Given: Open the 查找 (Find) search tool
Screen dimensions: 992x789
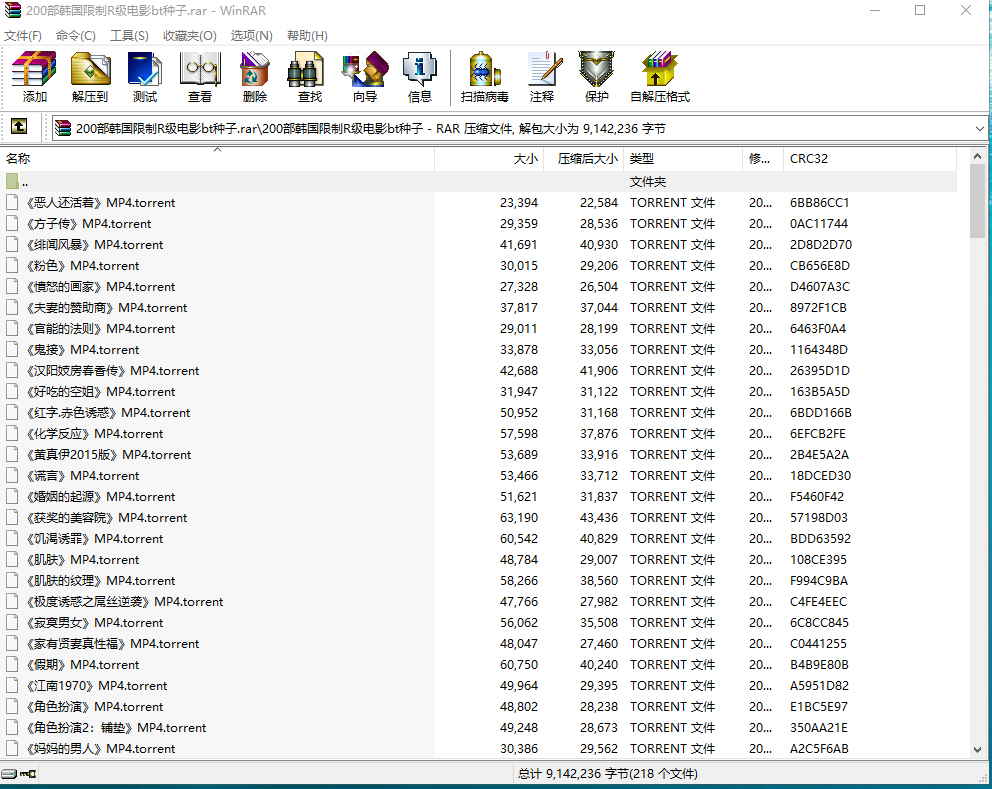Looking at the screenshot, I should tap(310, 77).
